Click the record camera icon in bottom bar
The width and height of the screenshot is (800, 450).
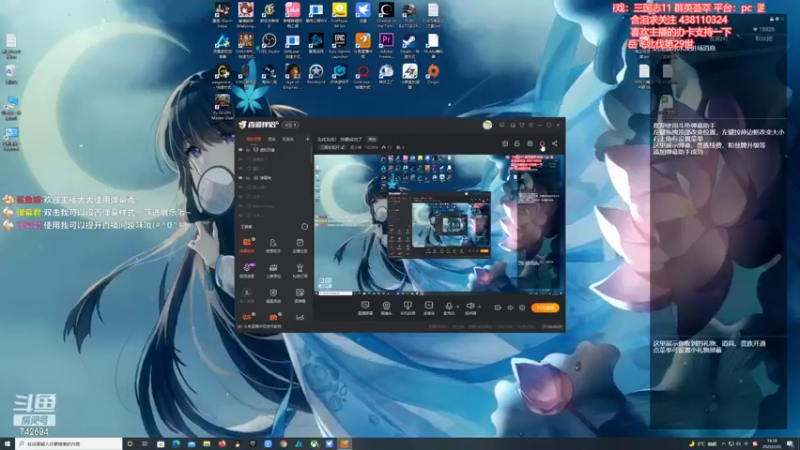pos(497,308)
